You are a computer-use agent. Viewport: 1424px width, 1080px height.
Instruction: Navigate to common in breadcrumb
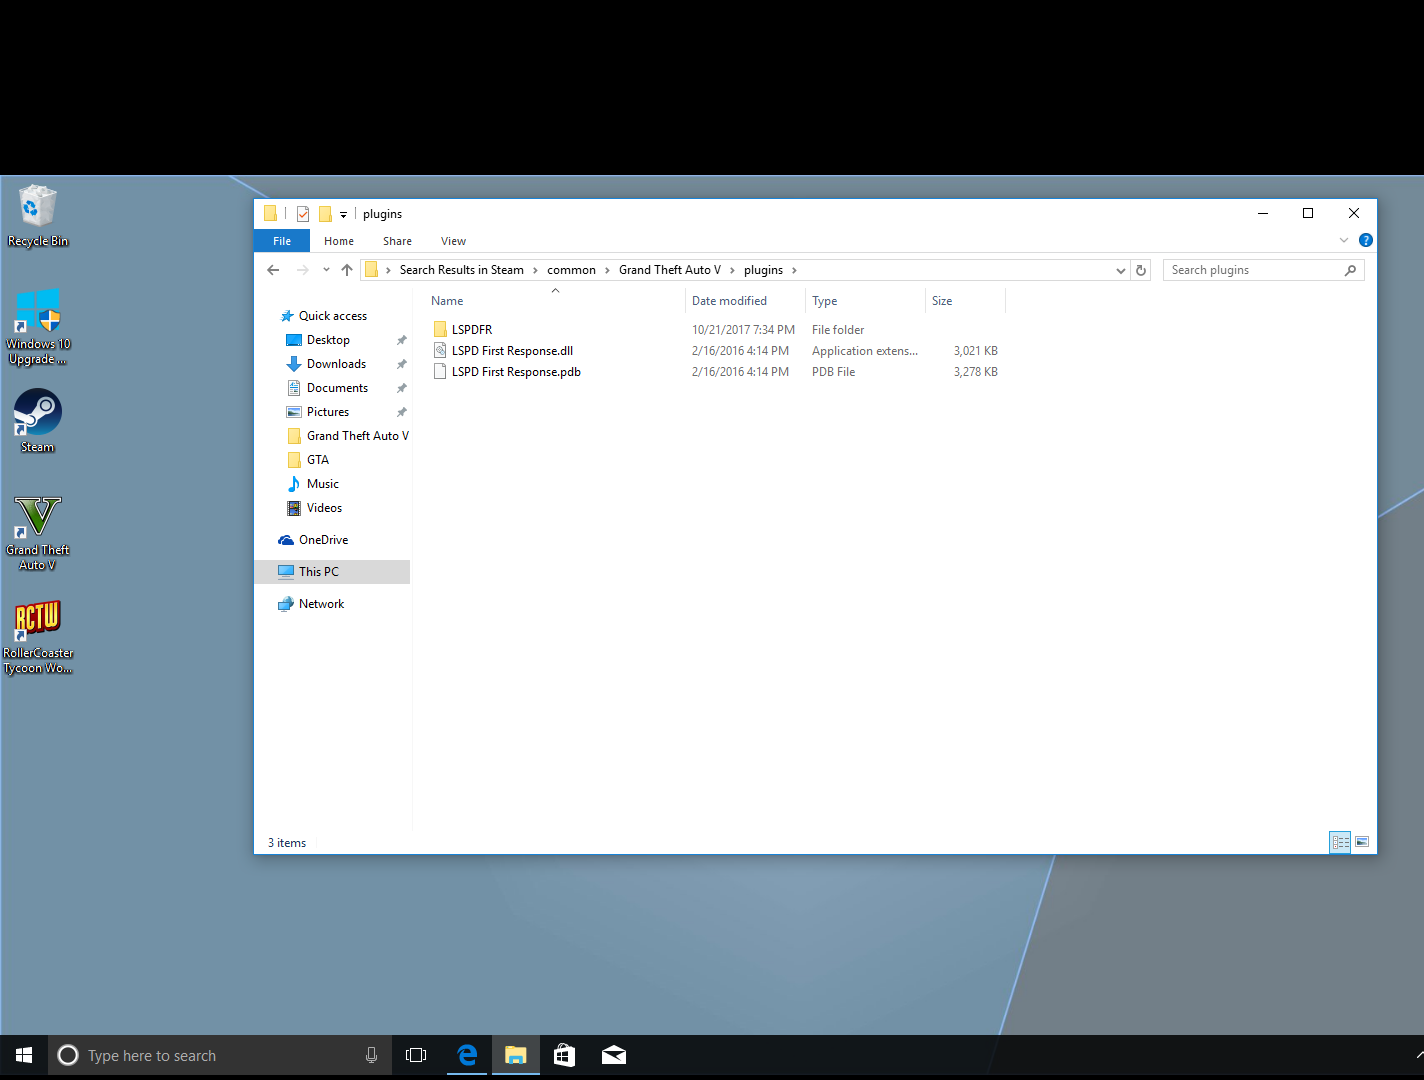571,270
